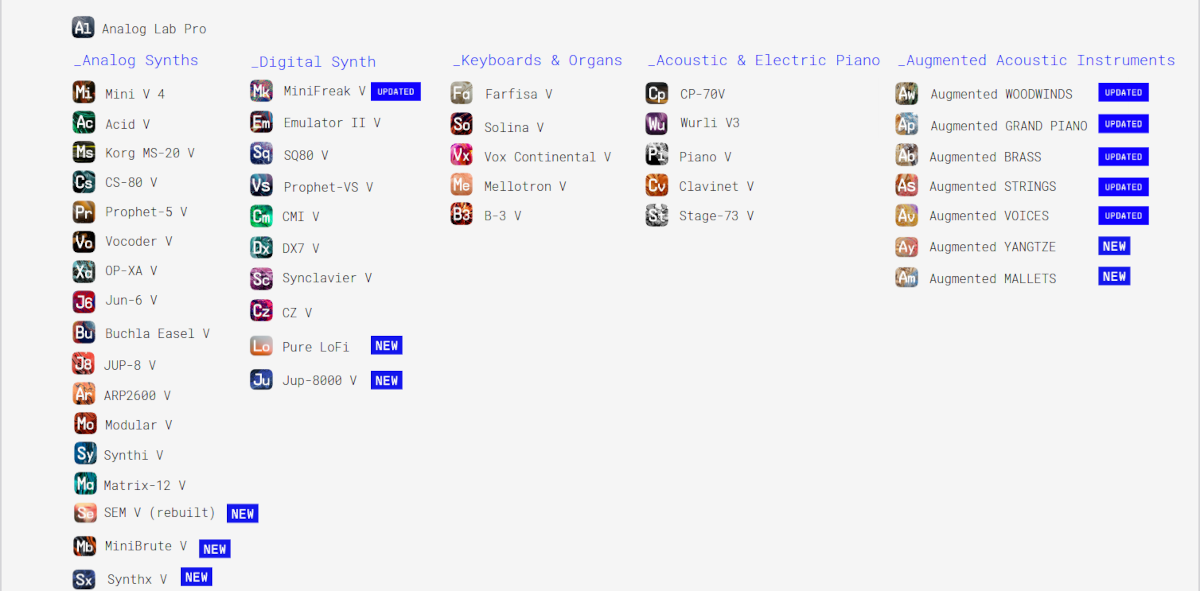This screenshot has width=1200, height=591.
Task: Open the Buchla Easel V icon
Action: pos(84,333)
